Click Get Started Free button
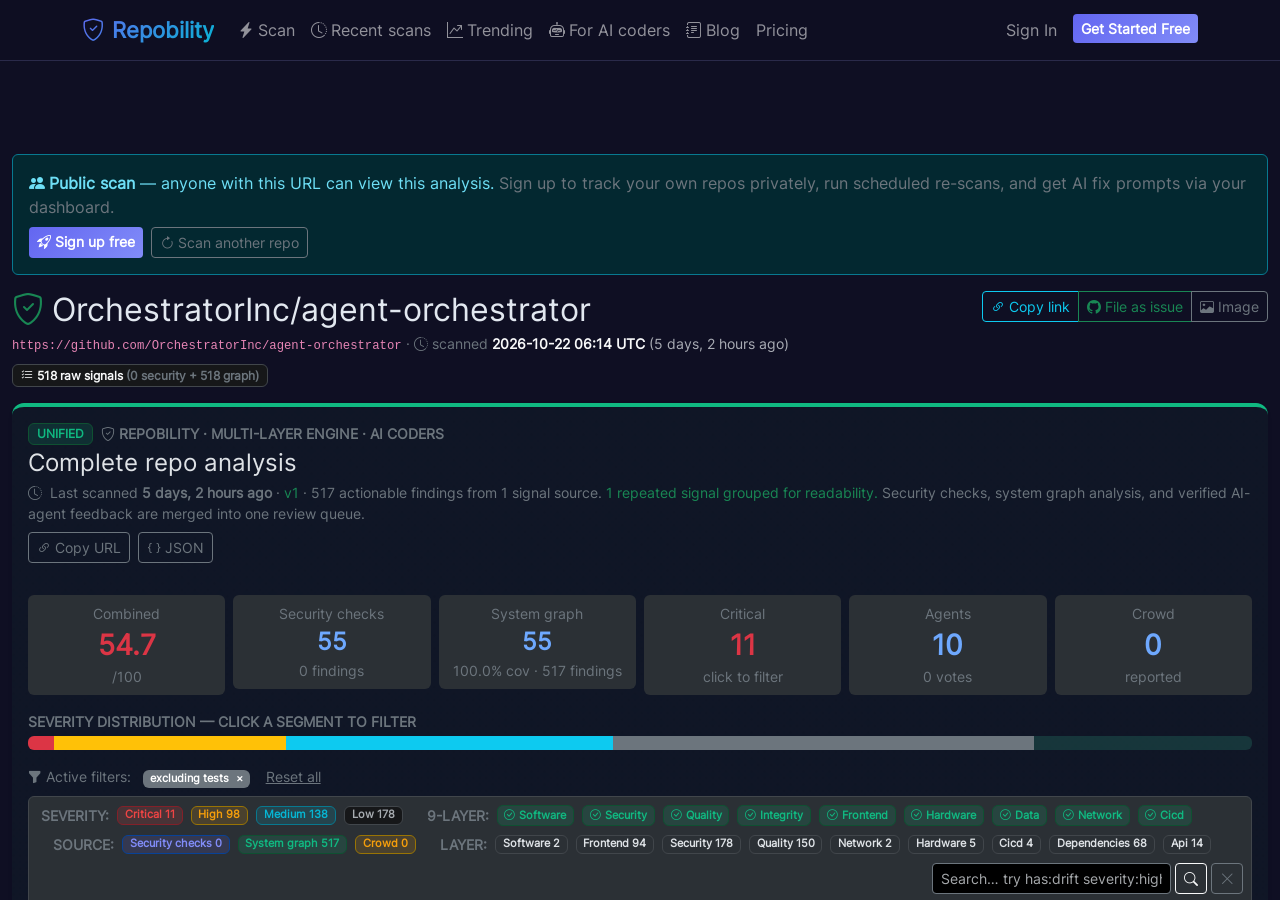The width and height of the screenshot is (1280, 900). tap(1135, 29)
